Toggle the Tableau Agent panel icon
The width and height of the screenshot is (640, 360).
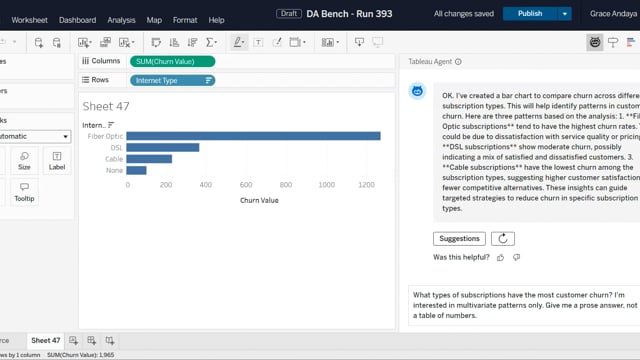(x=595, y=42)
